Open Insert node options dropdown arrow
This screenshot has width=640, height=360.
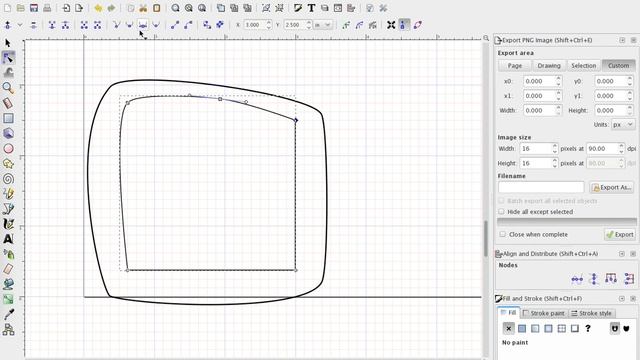point(20,25)
